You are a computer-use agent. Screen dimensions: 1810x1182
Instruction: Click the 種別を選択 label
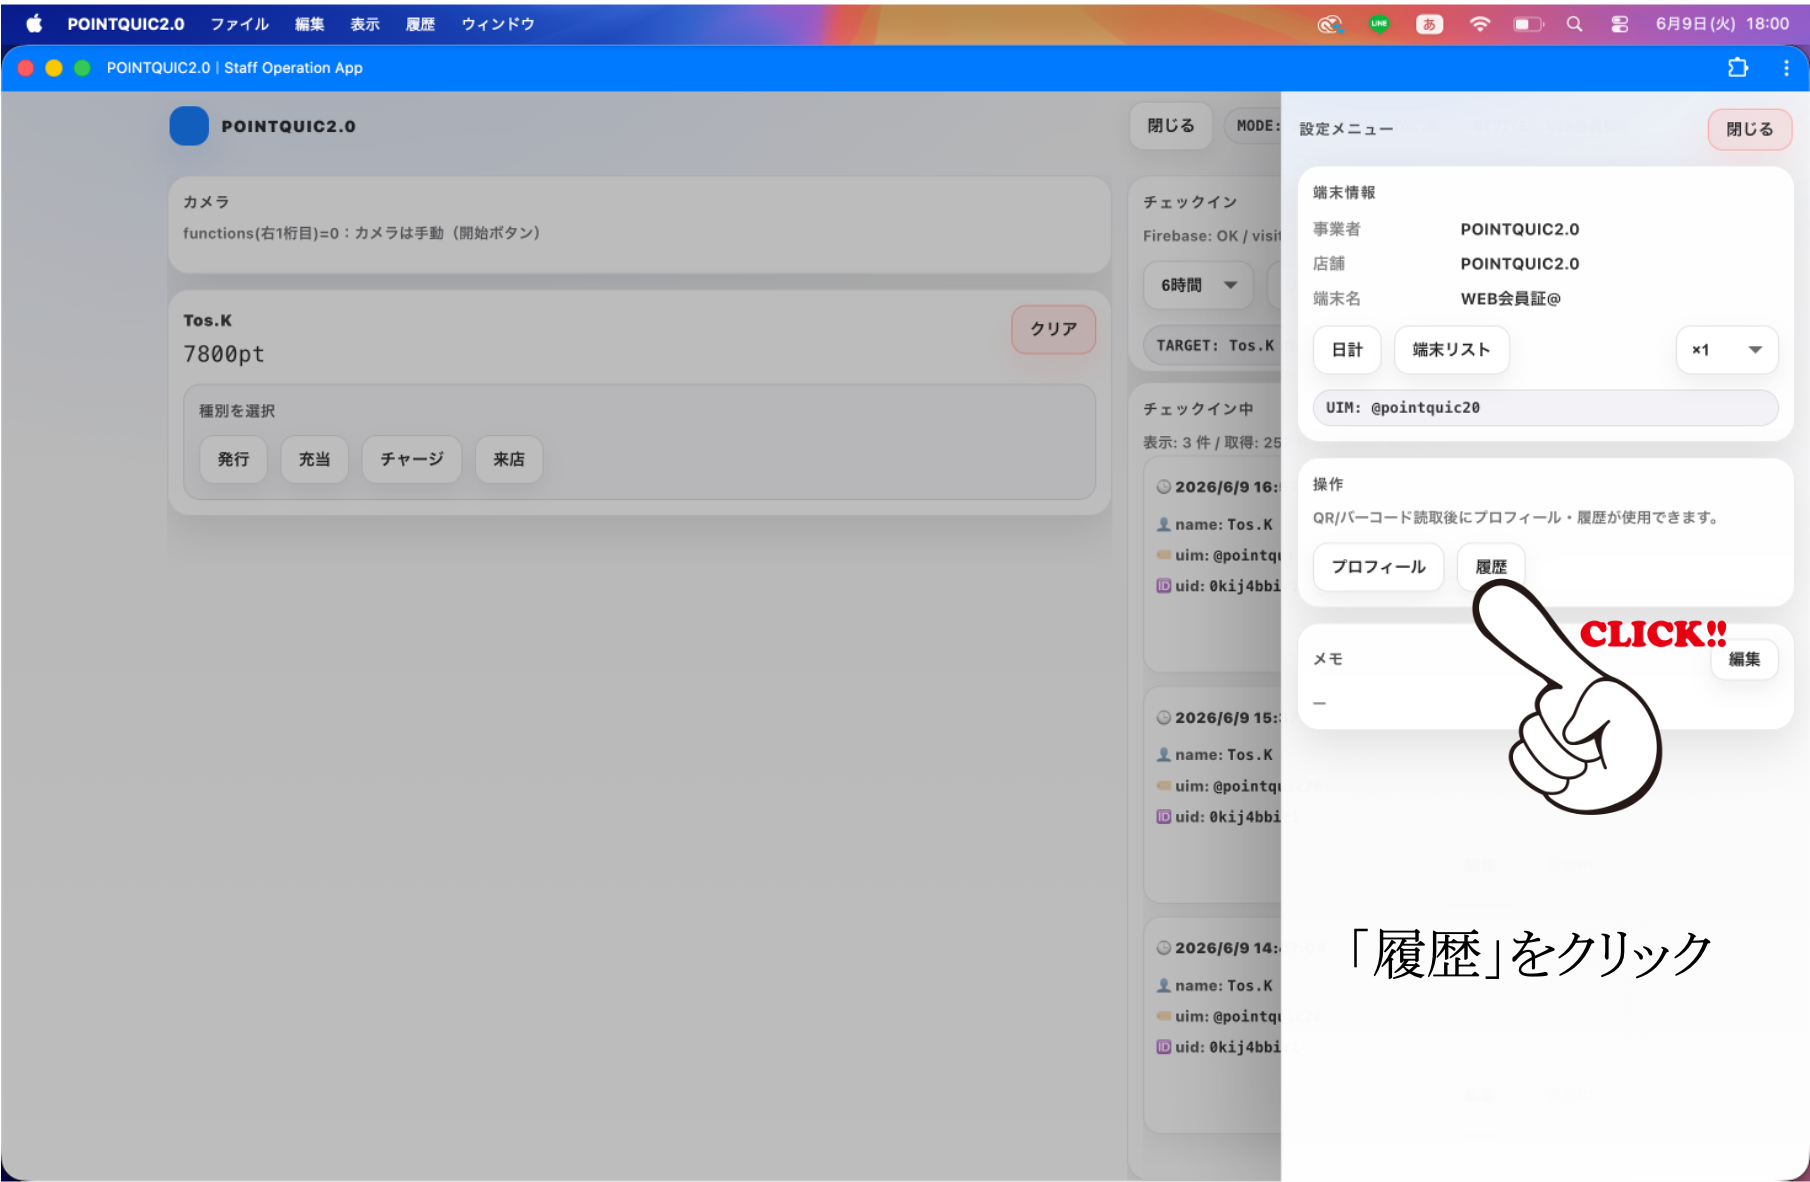(x=237, y=411)
